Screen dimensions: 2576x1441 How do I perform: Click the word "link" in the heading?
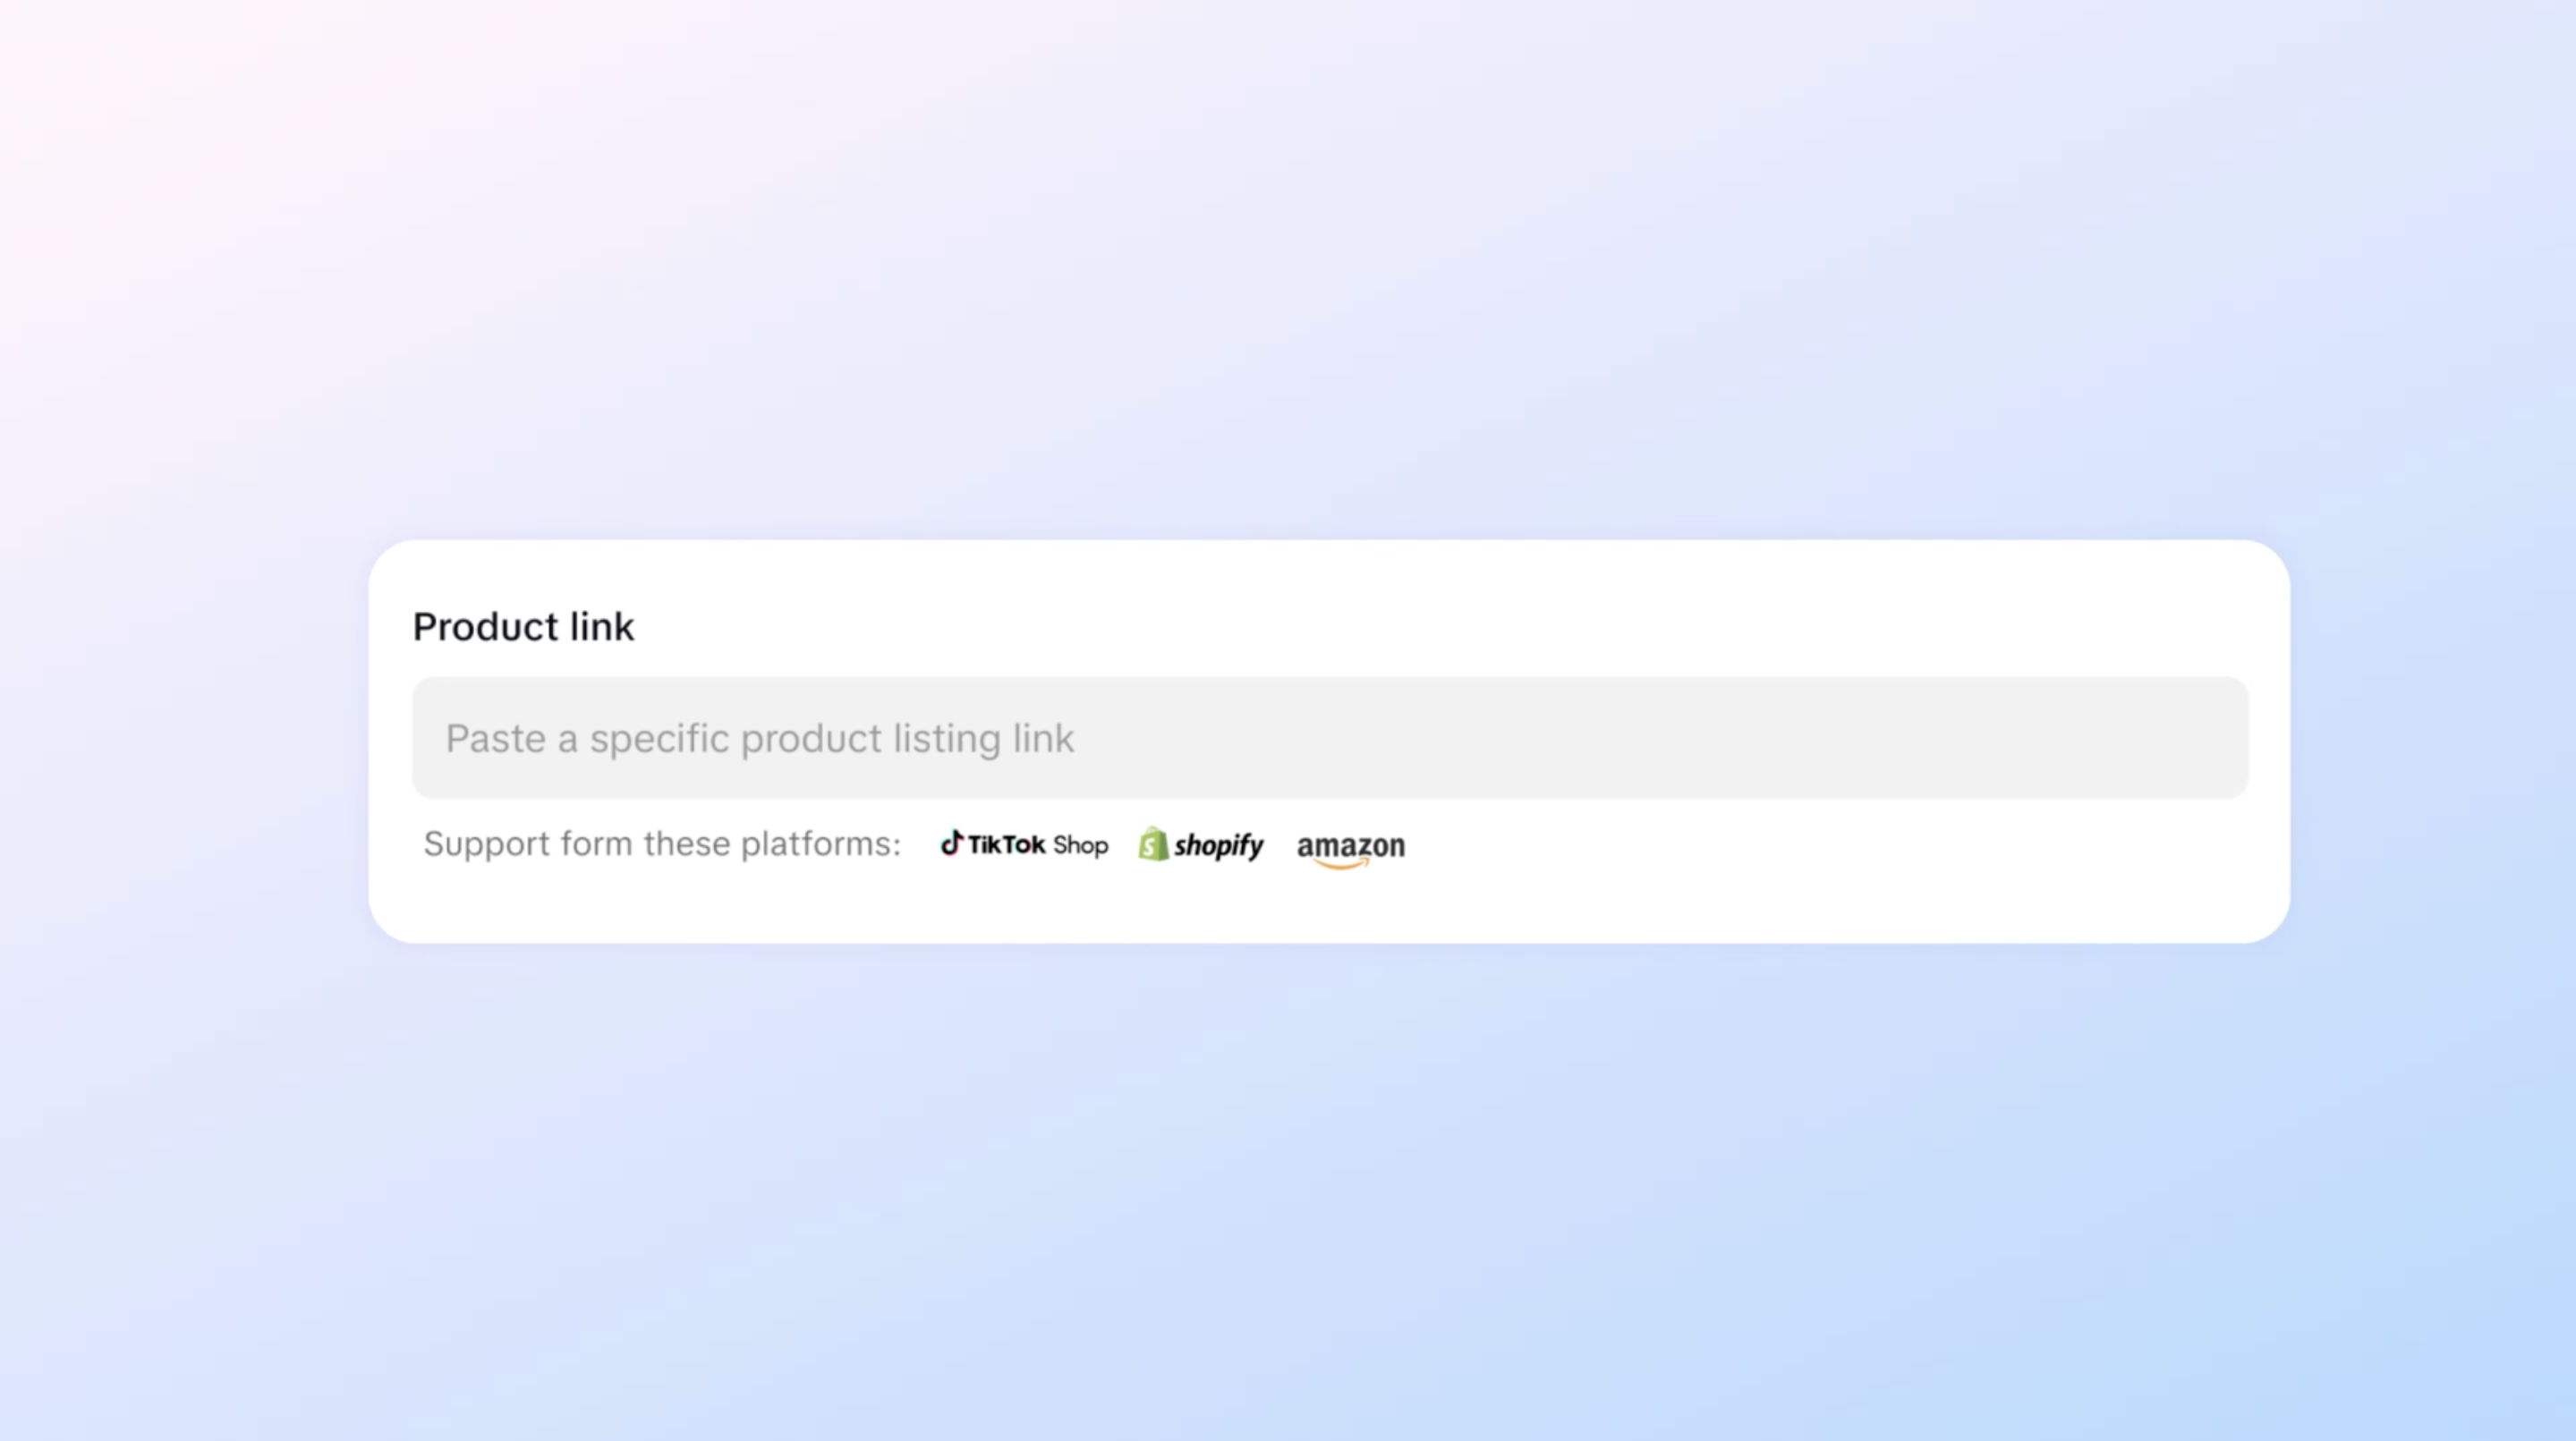[602, 627]
